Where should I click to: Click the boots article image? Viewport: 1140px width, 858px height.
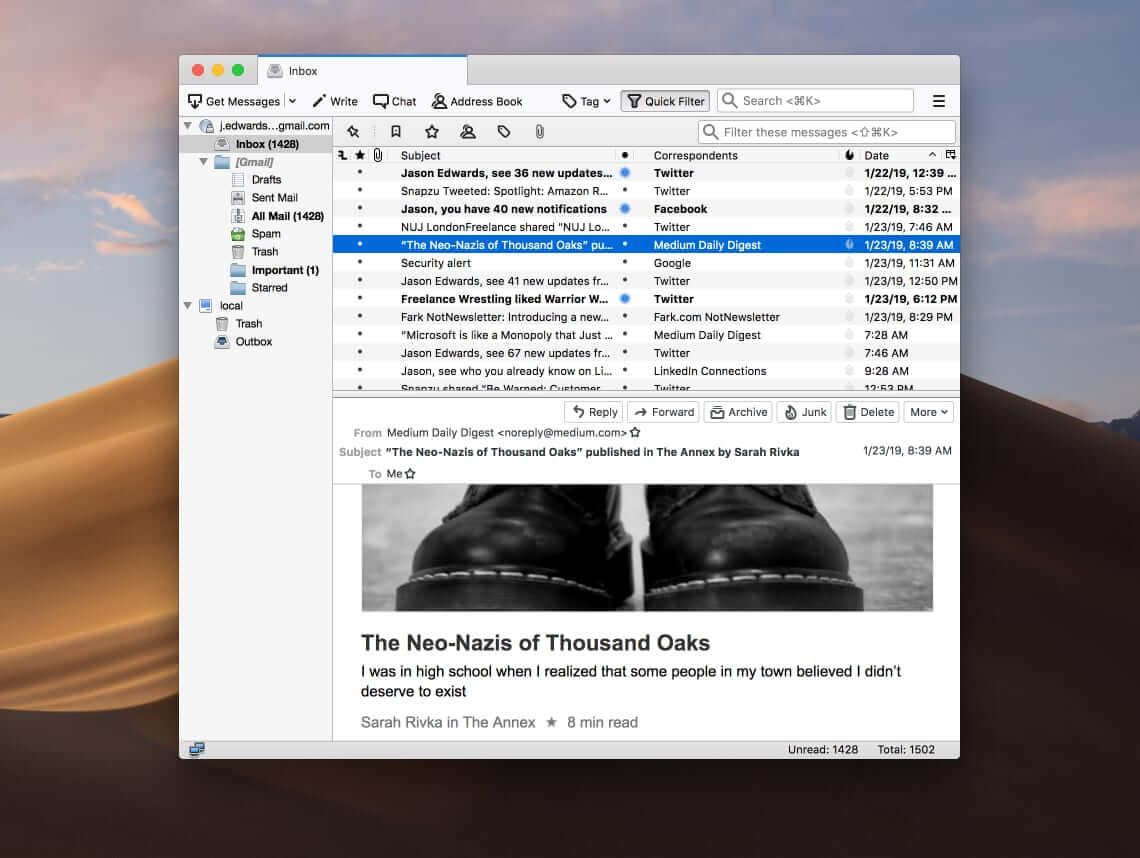647,548
